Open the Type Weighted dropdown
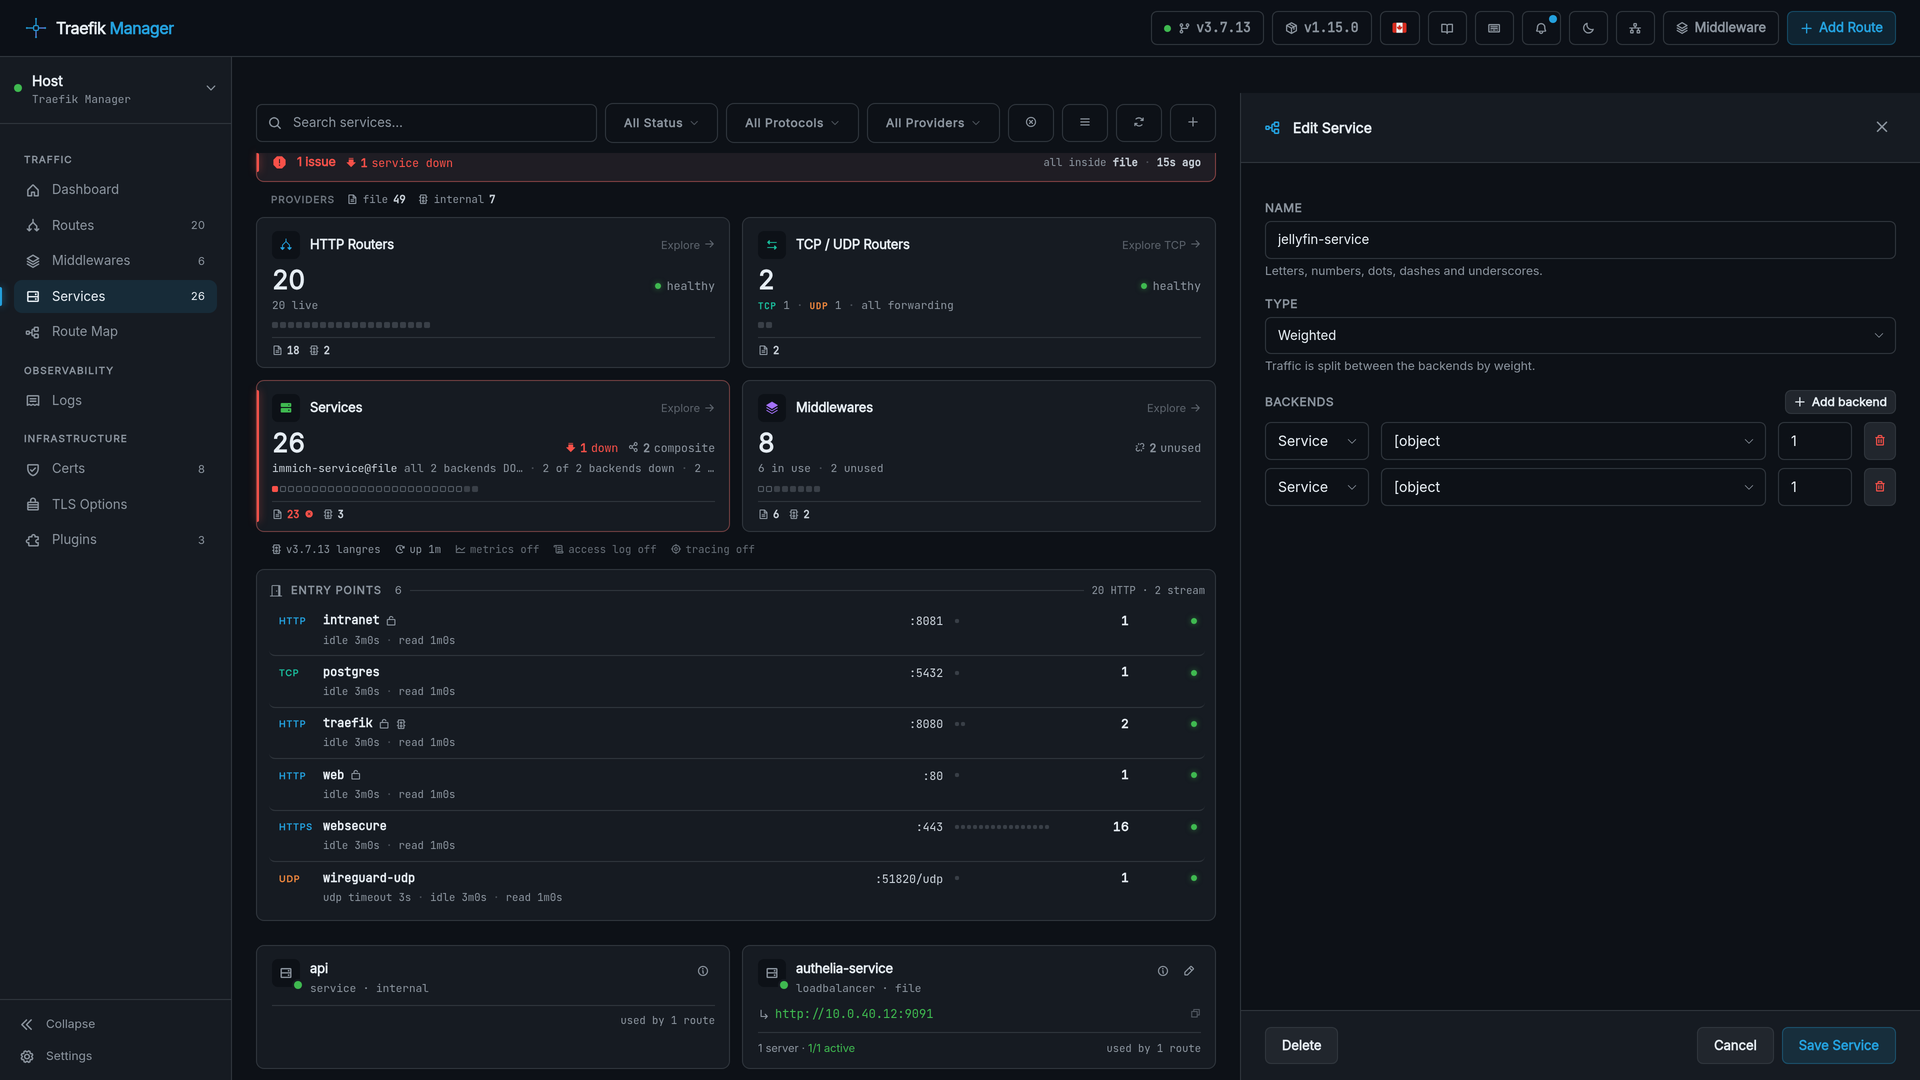This screenshot has width=1920, height=1080. (x=1580, y=336)
